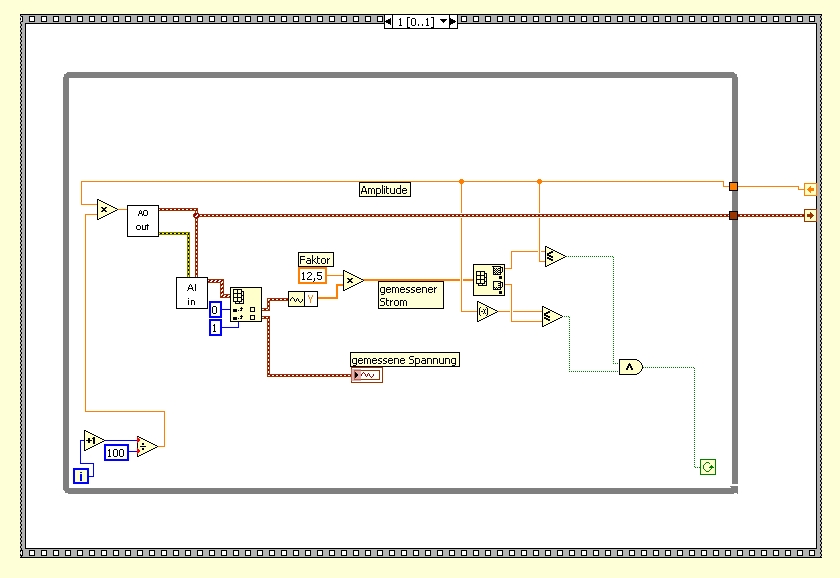Screen dimensions: 840x578
Task: Select the AI in subVI node
Action: click(192, 292)
